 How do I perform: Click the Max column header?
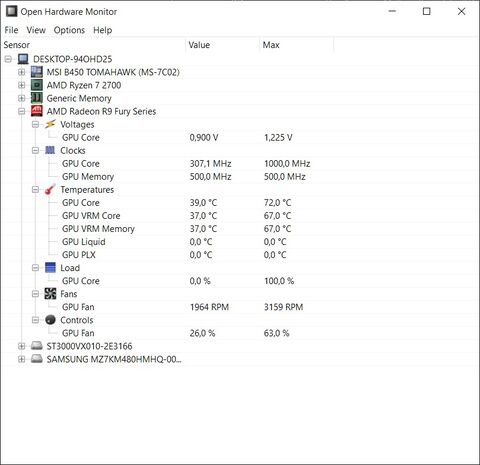(297, 45)
